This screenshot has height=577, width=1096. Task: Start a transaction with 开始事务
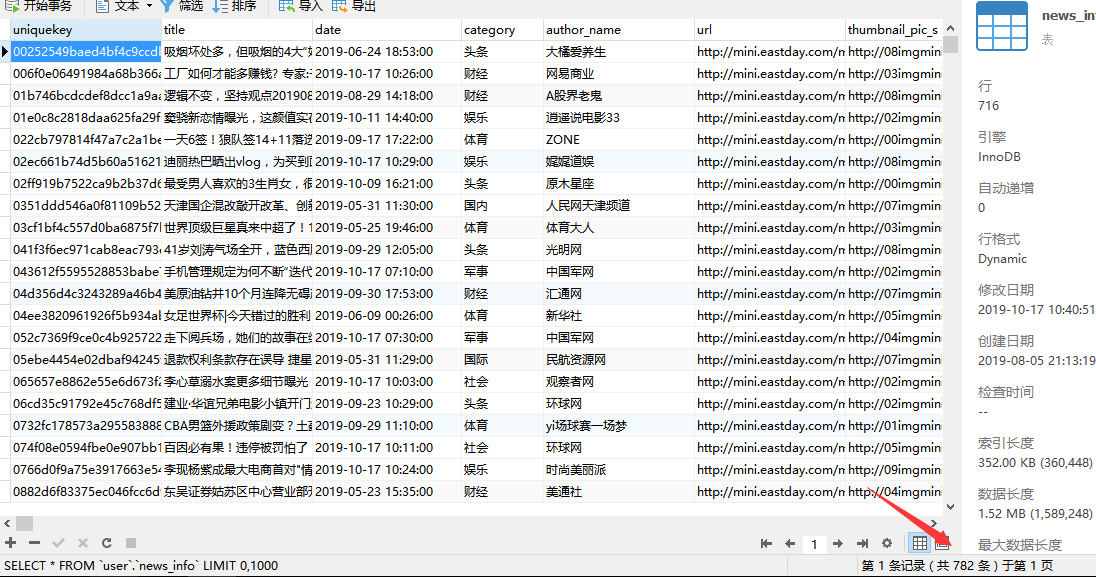point(40,6)
